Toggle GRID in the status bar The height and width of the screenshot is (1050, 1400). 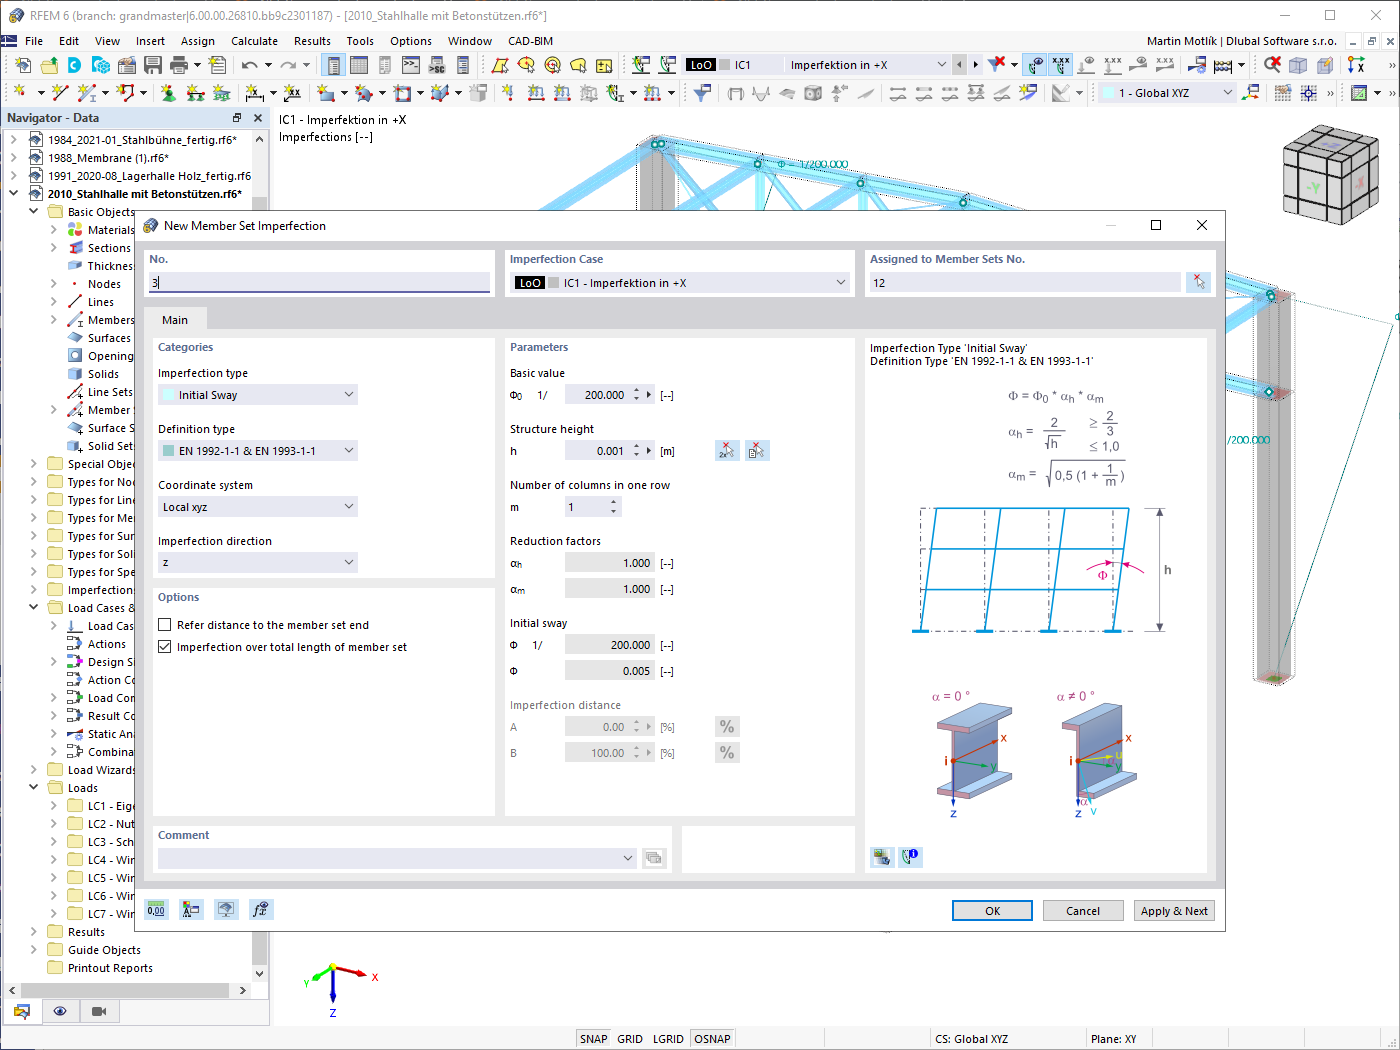(x=630, y=1039)
